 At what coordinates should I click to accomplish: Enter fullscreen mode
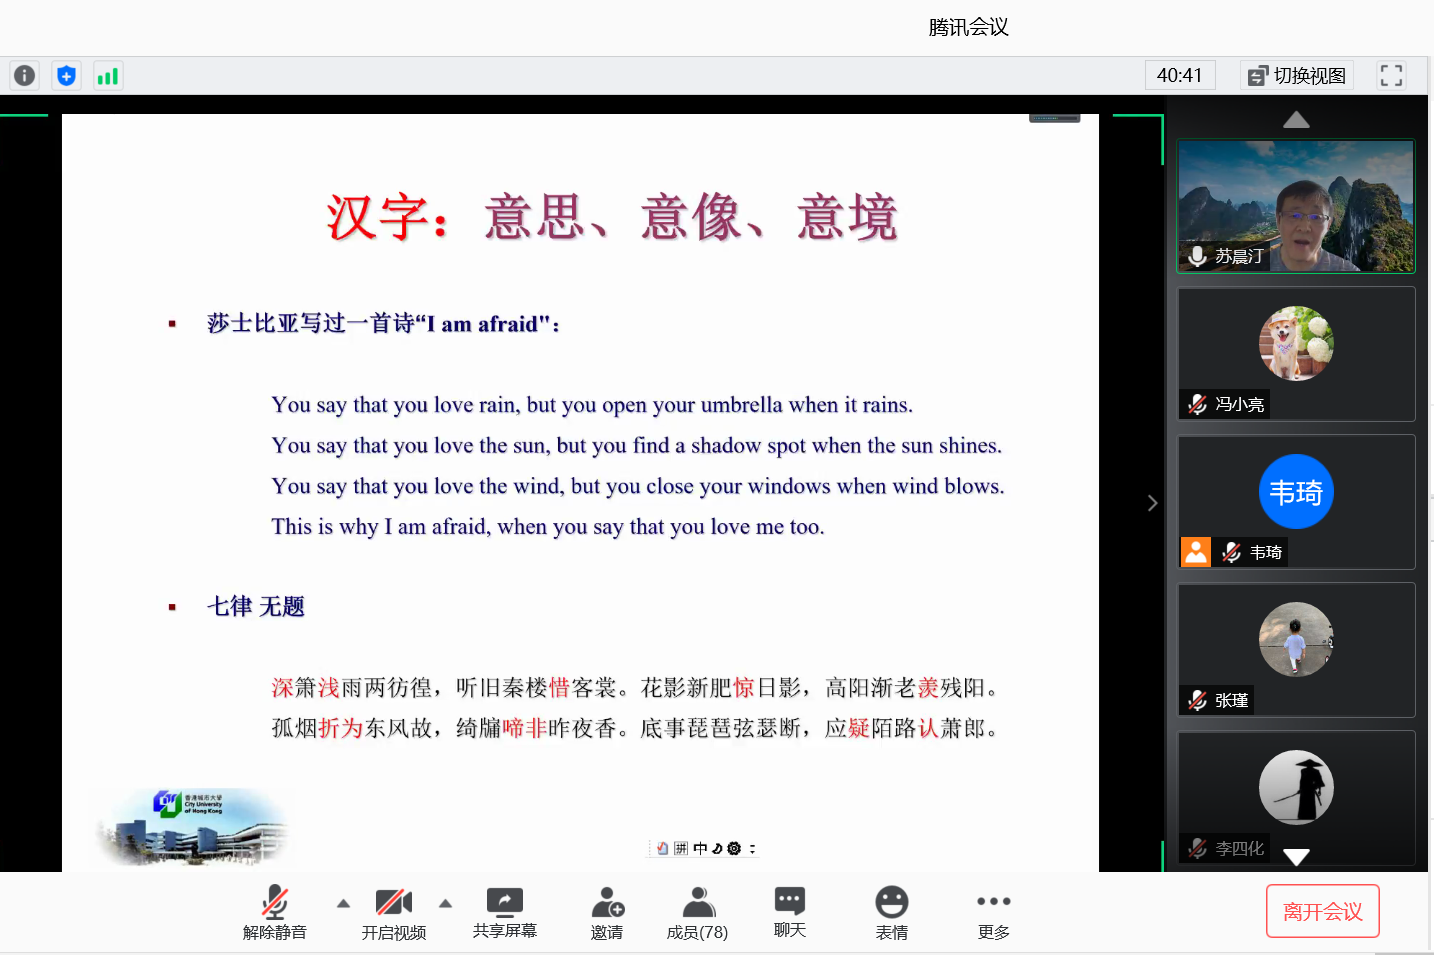[1391, 76]
